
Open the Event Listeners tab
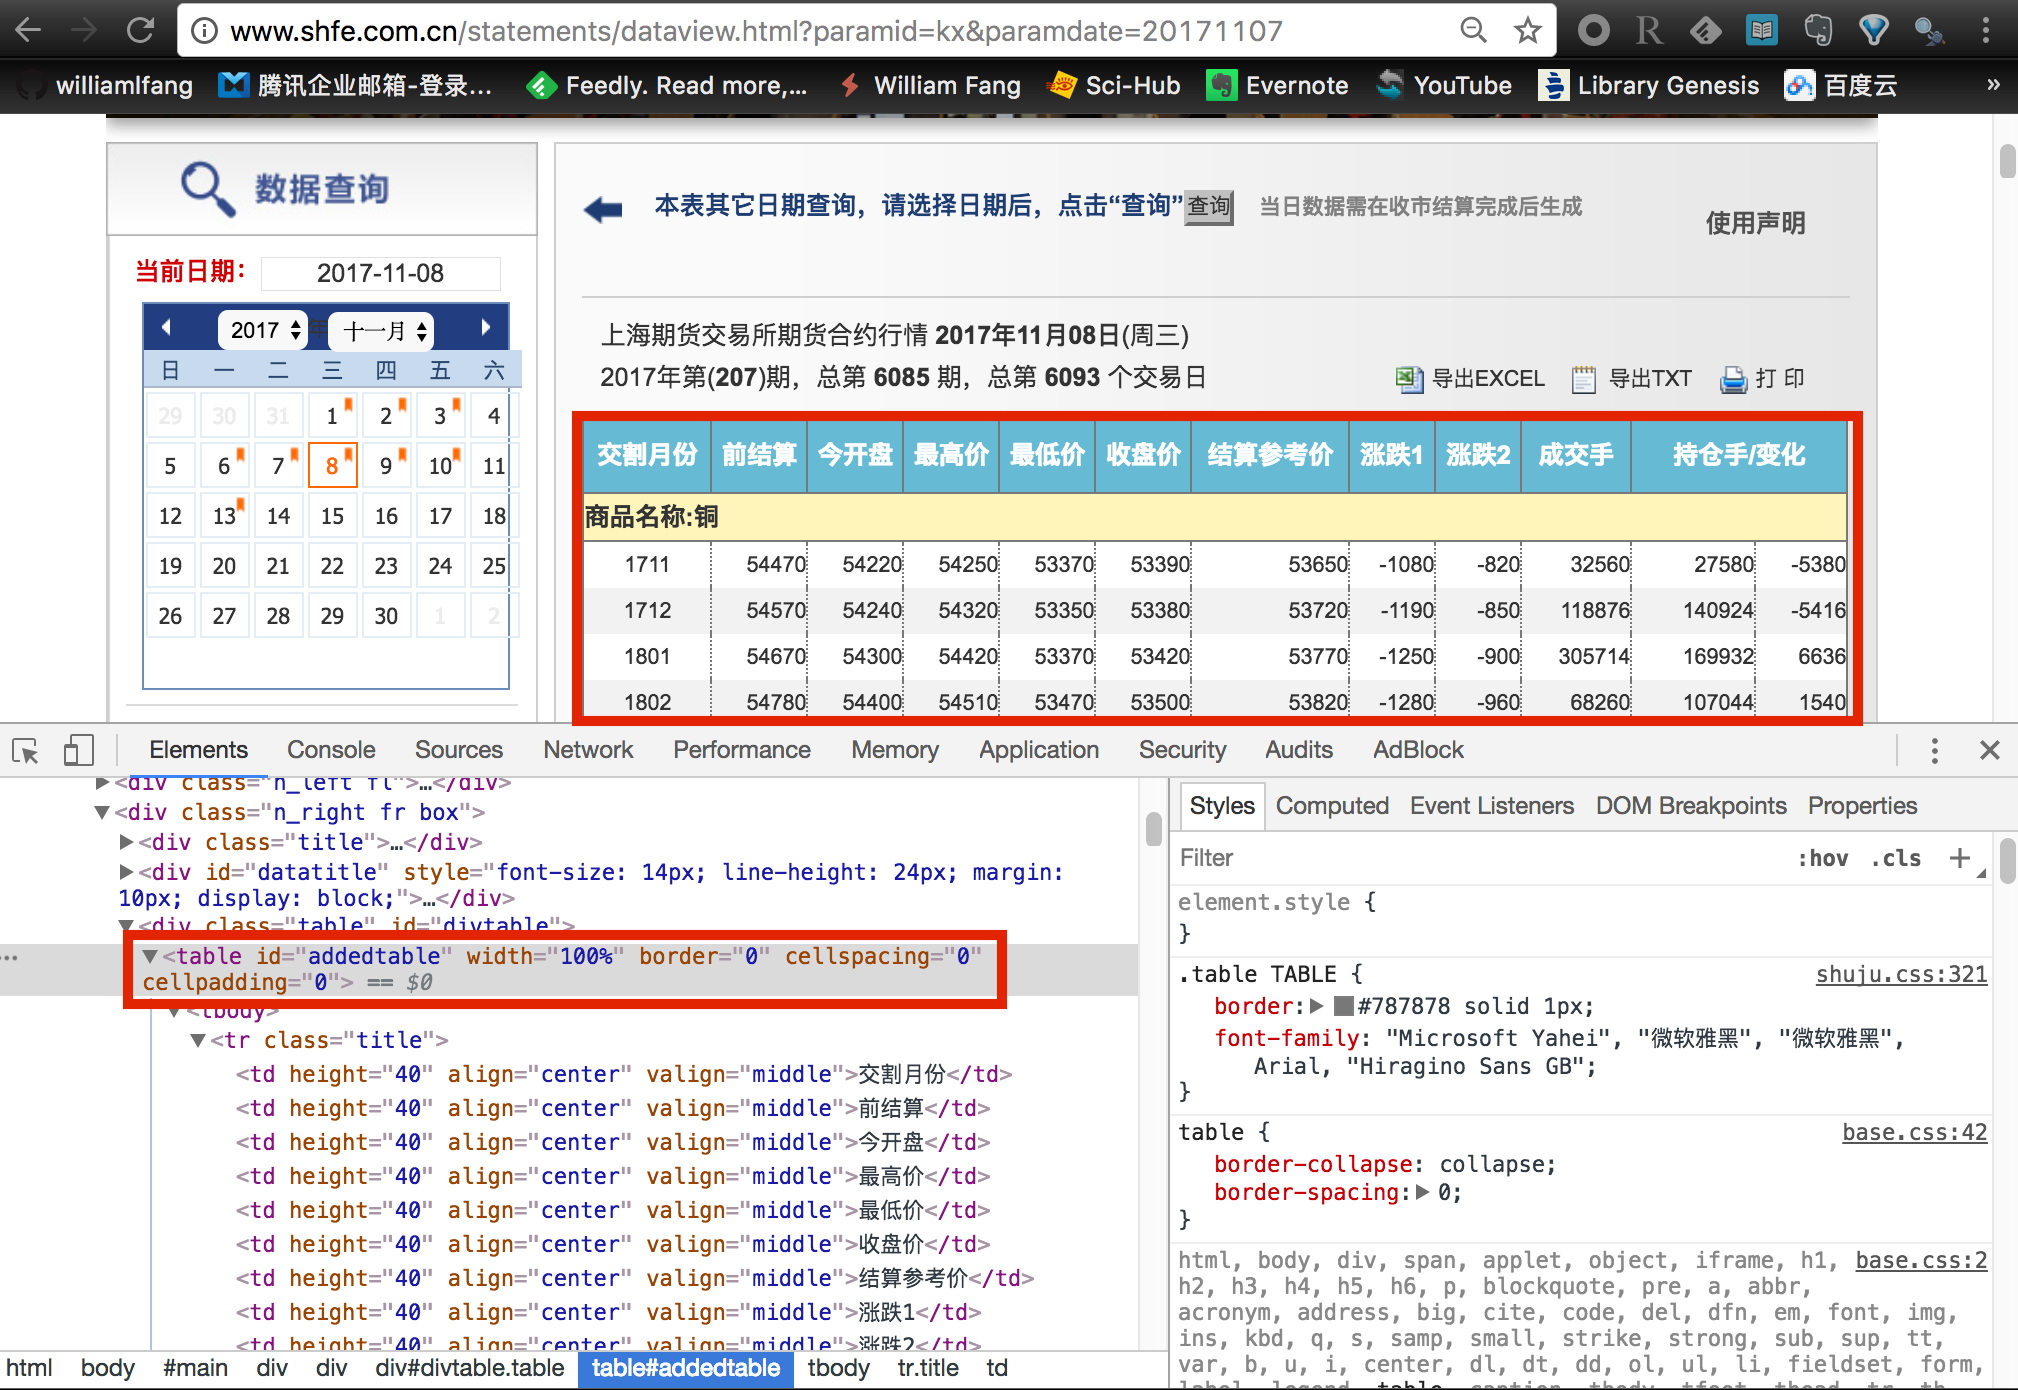point(1492,806)
